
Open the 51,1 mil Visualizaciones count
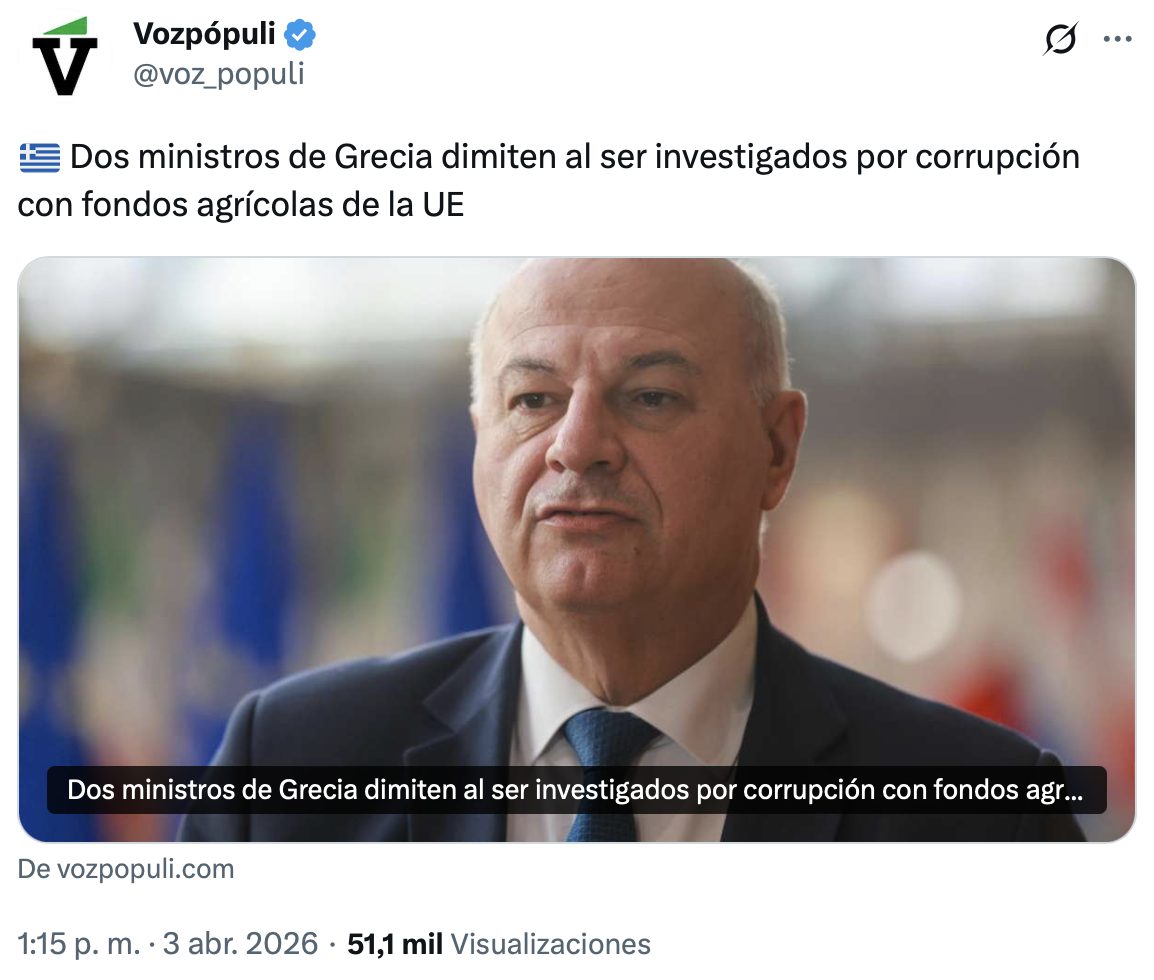(499, 944)
